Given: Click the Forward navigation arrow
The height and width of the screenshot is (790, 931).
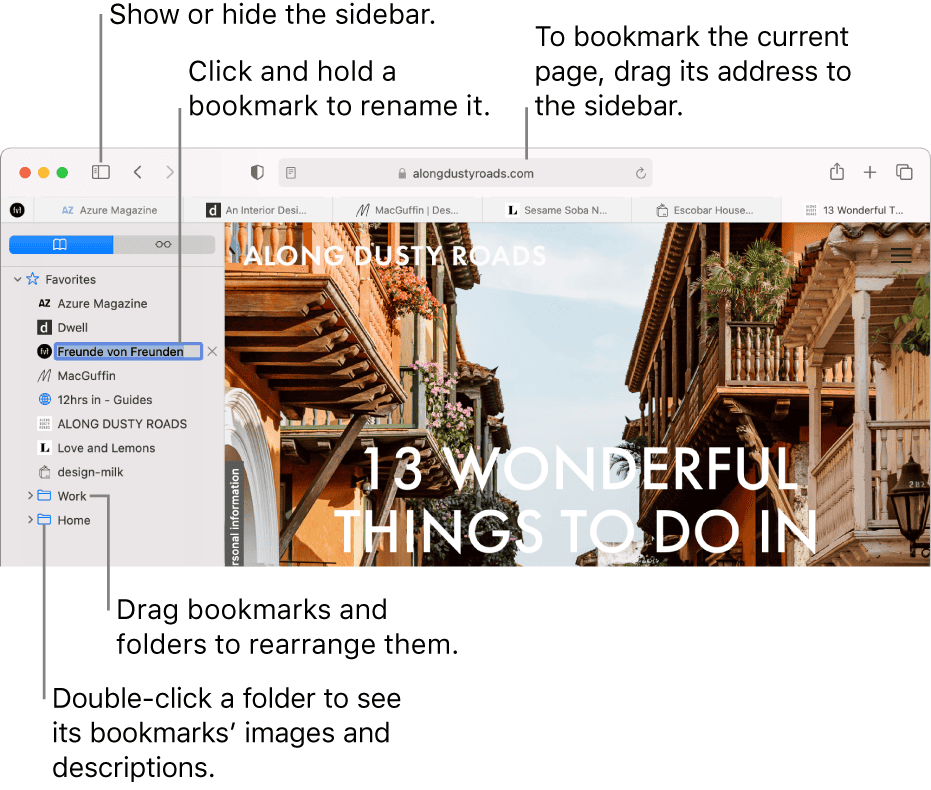Looking at the screenshot, I should pyautogui.click(x=169, y=172).
